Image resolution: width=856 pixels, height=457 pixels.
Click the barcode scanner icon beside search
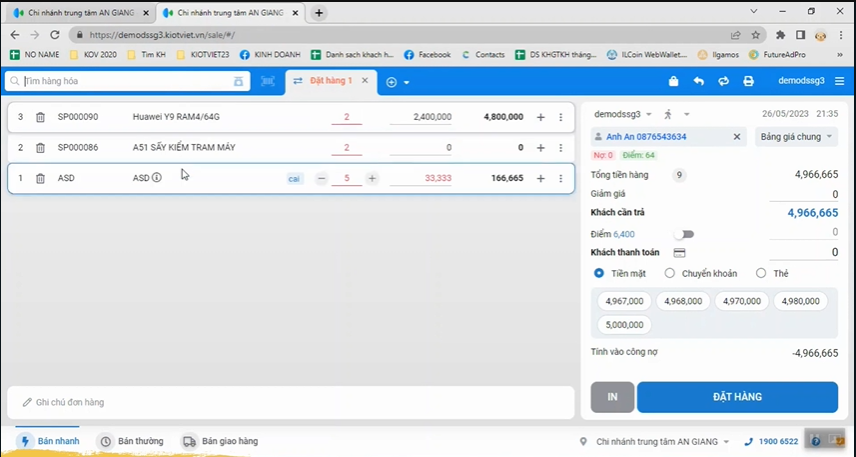(x=268, y=81)
